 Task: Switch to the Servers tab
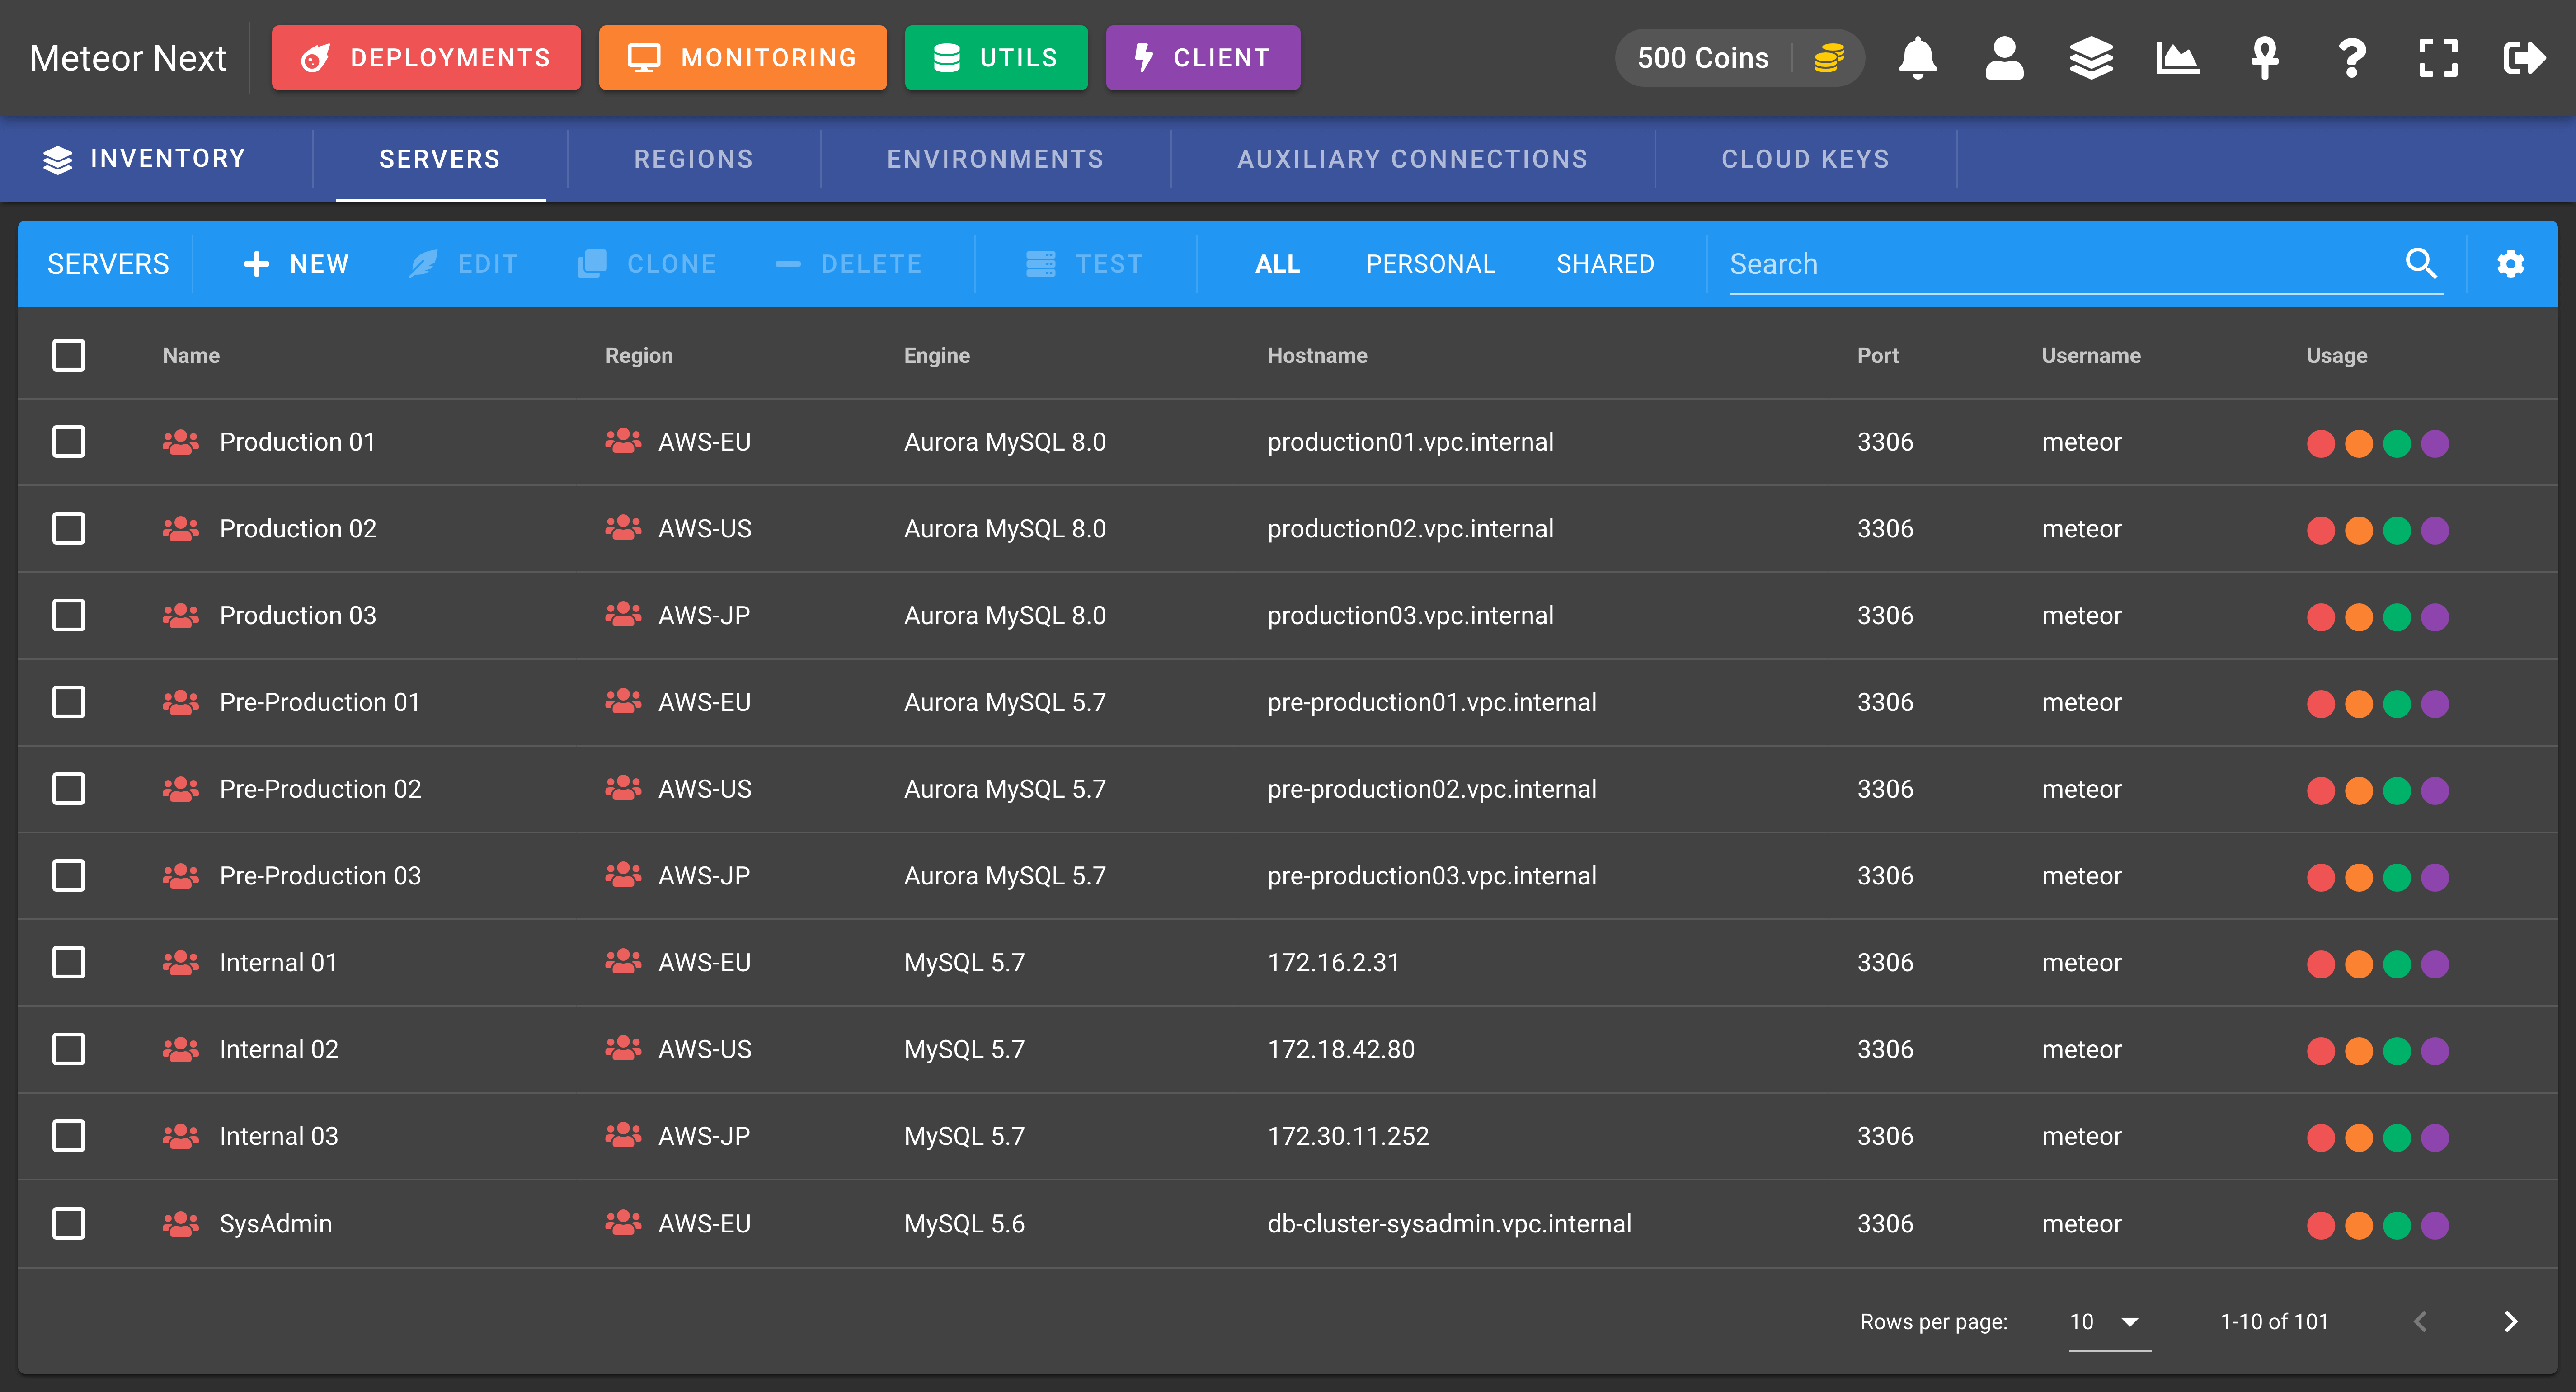click(440, 159)
